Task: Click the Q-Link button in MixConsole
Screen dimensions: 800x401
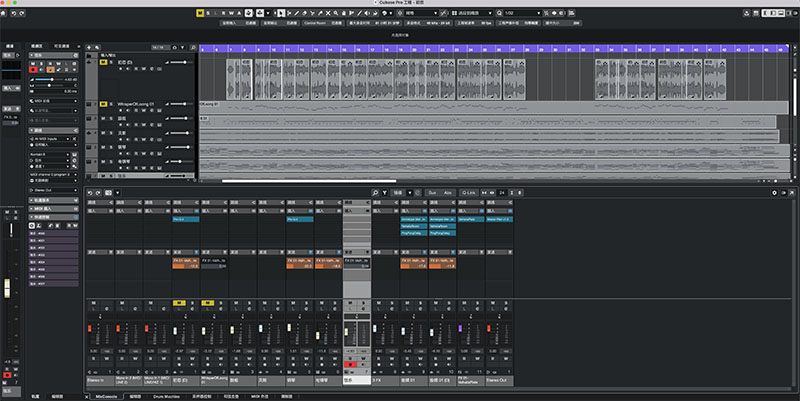Action: [x=468, y=193]
